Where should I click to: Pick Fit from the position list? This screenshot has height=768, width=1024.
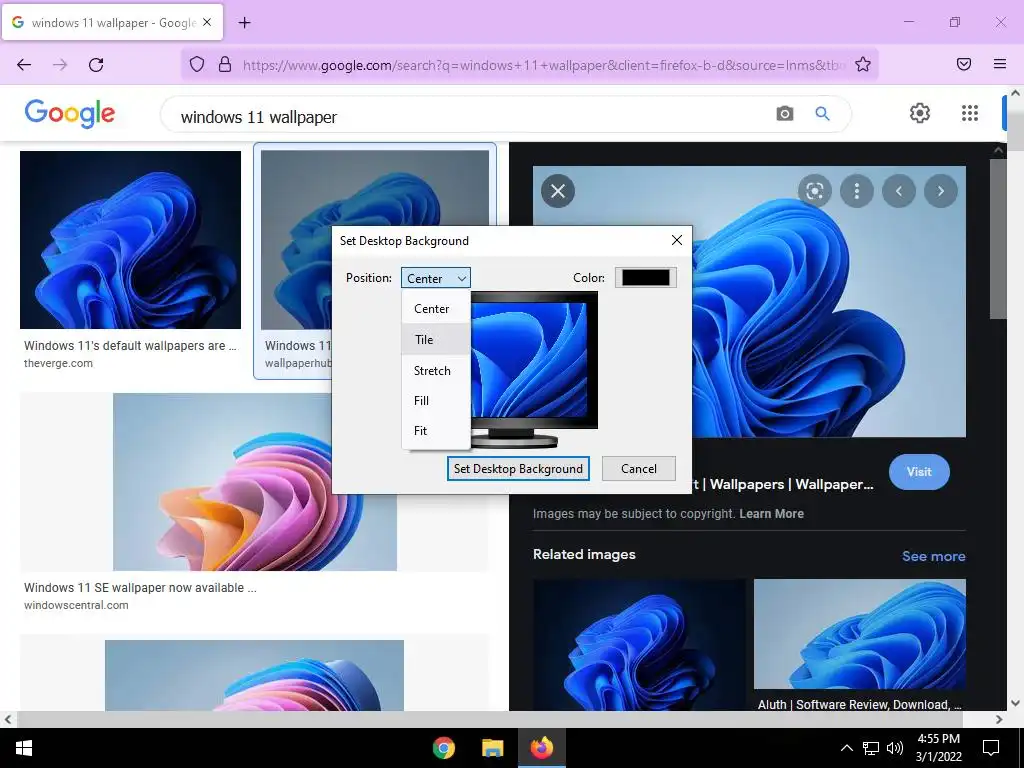point(436,430)
